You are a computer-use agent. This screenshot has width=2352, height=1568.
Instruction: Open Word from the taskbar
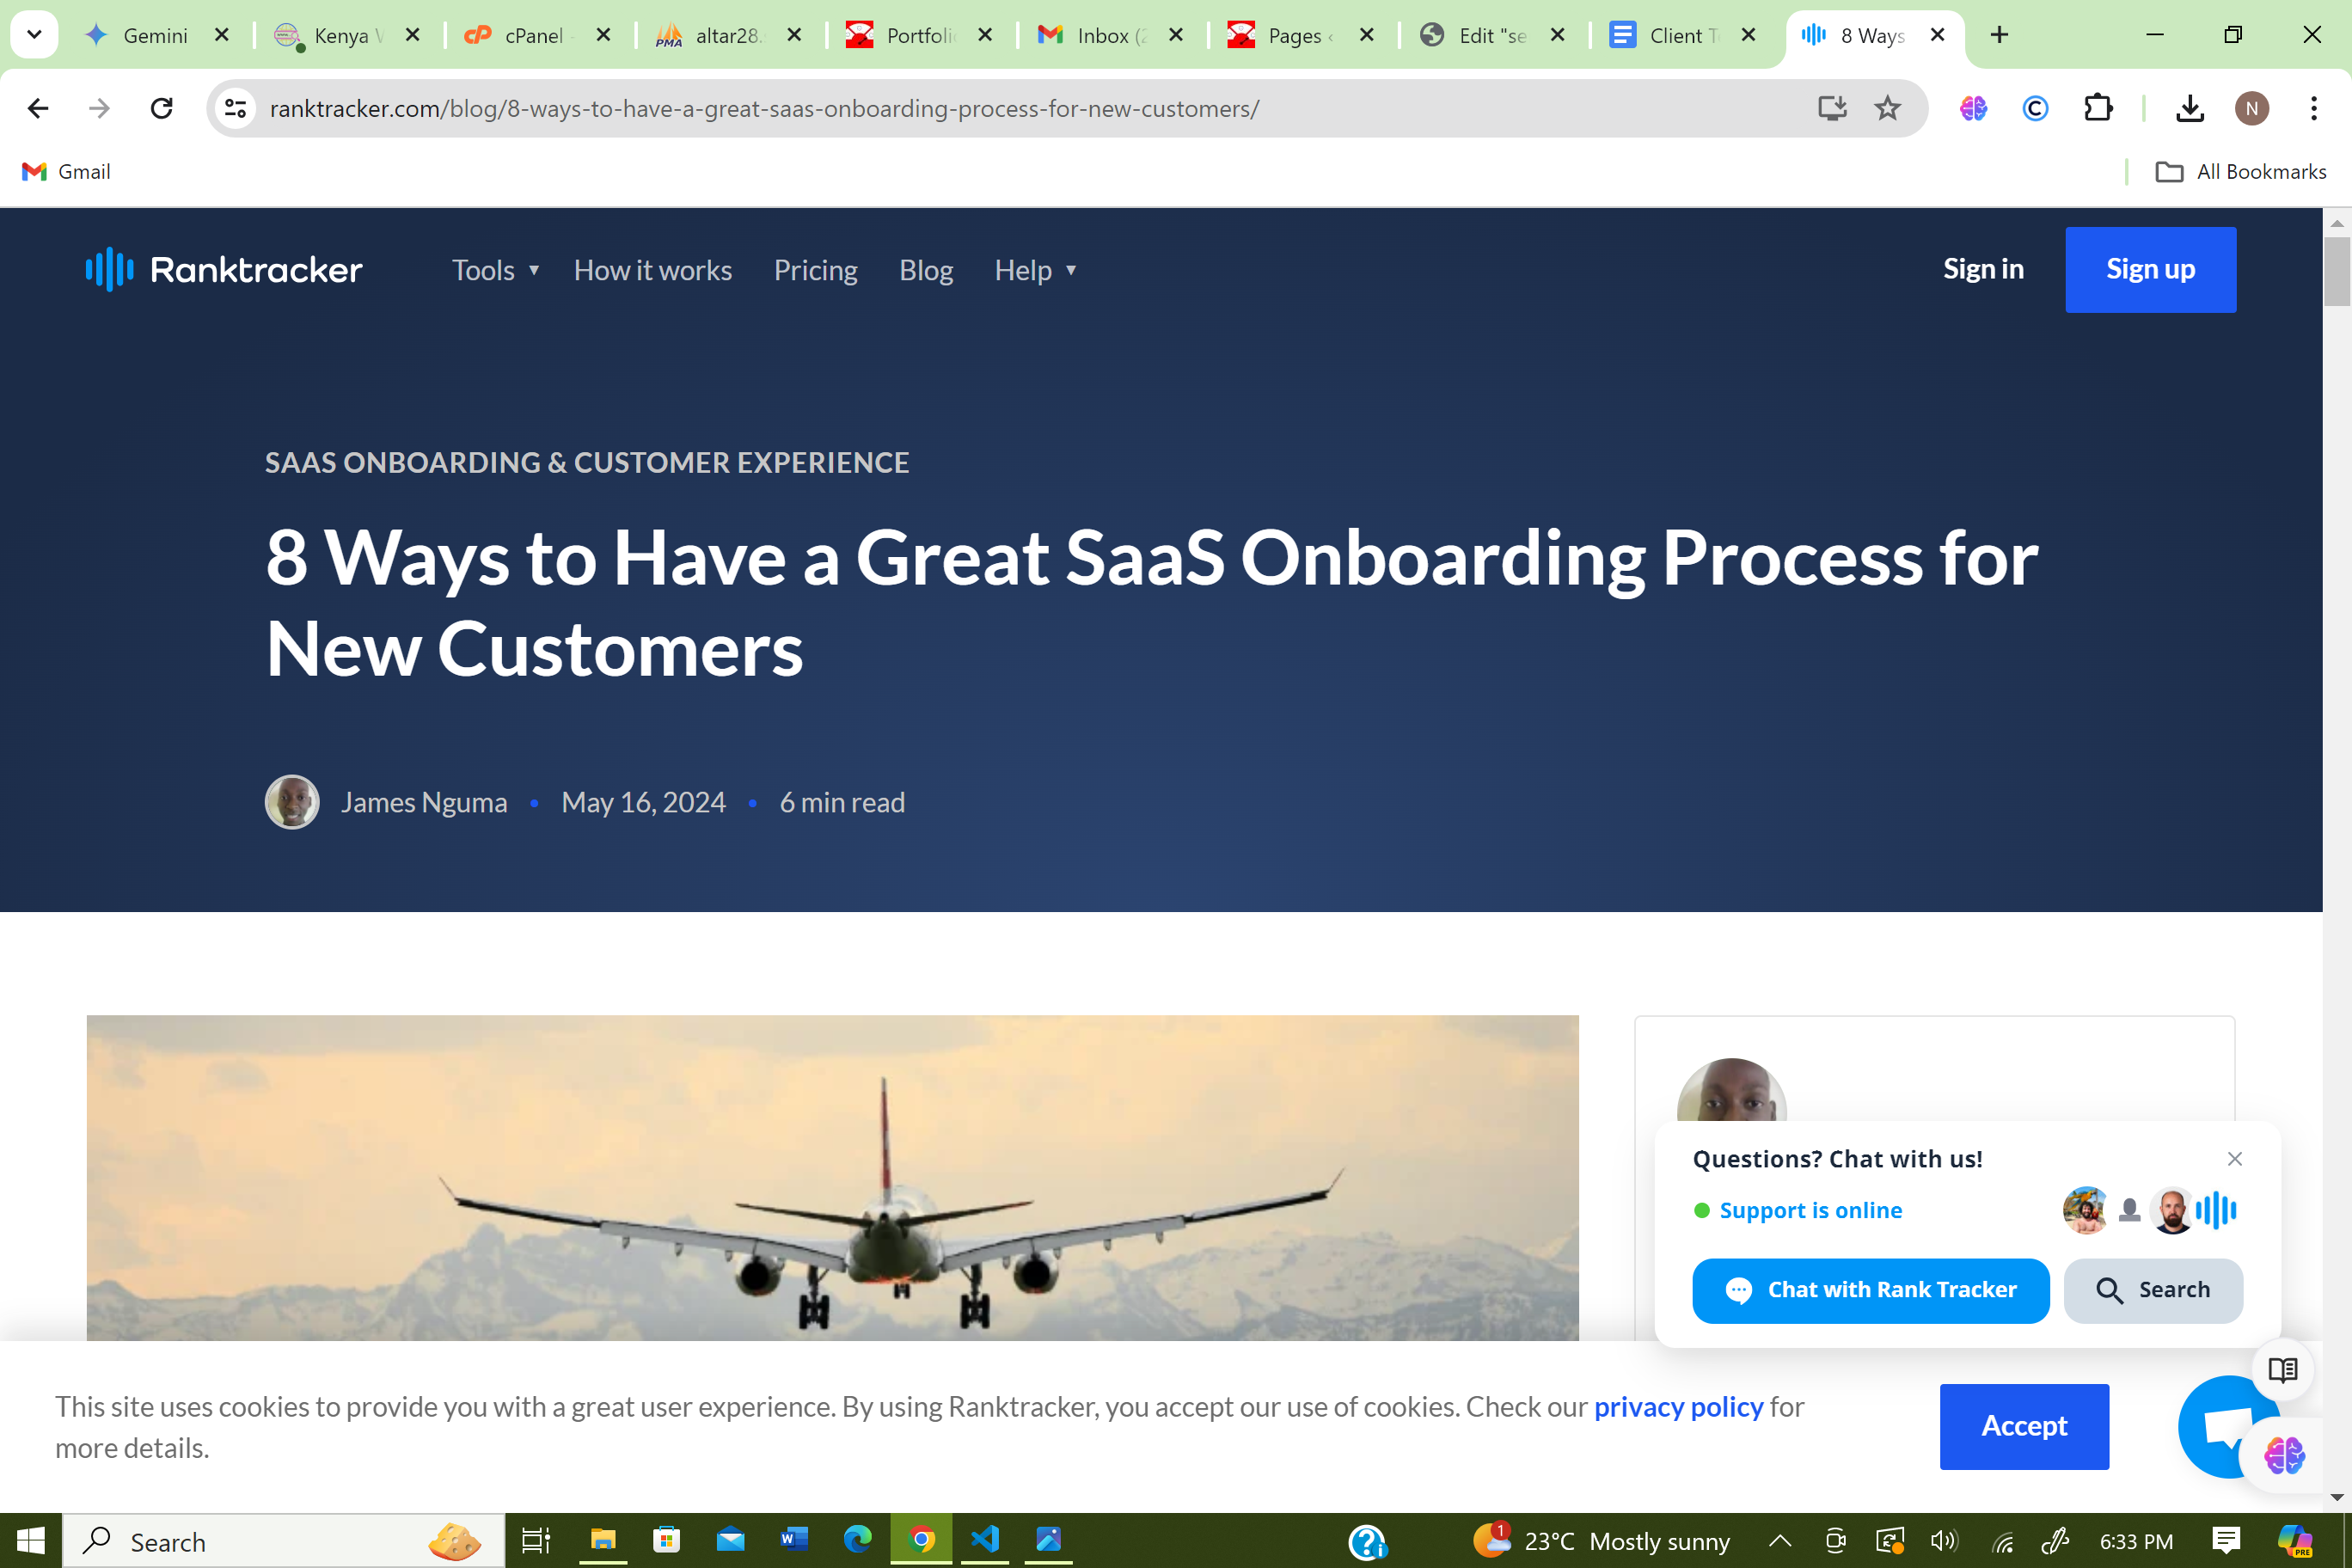point(795,1541)
